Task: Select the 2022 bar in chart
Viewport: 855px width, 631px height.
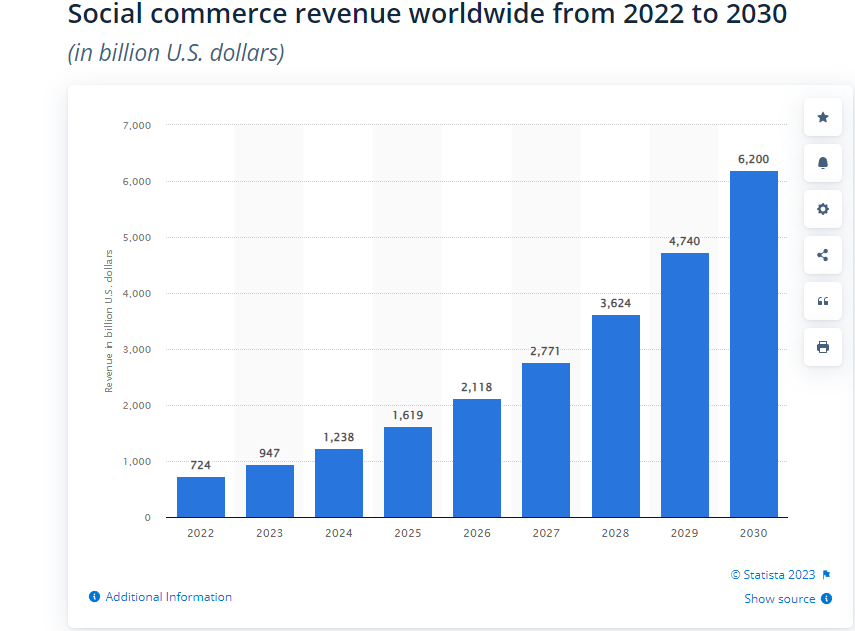Action: [201, 497]
